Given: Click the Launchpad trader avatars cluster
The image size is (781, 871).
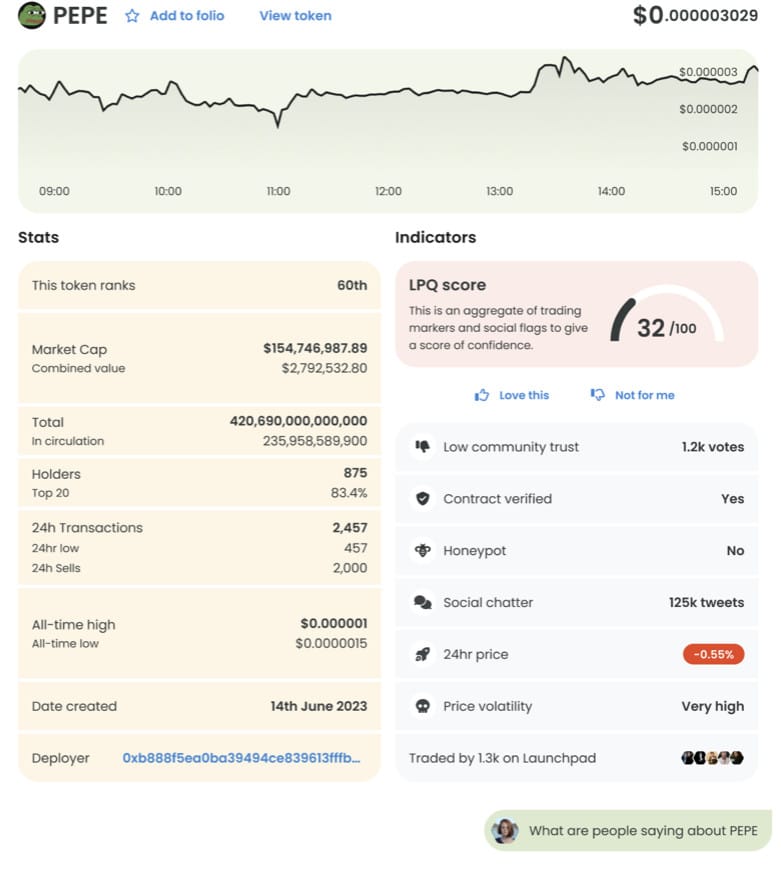Looking at the screenshot, I should [713, 758].
